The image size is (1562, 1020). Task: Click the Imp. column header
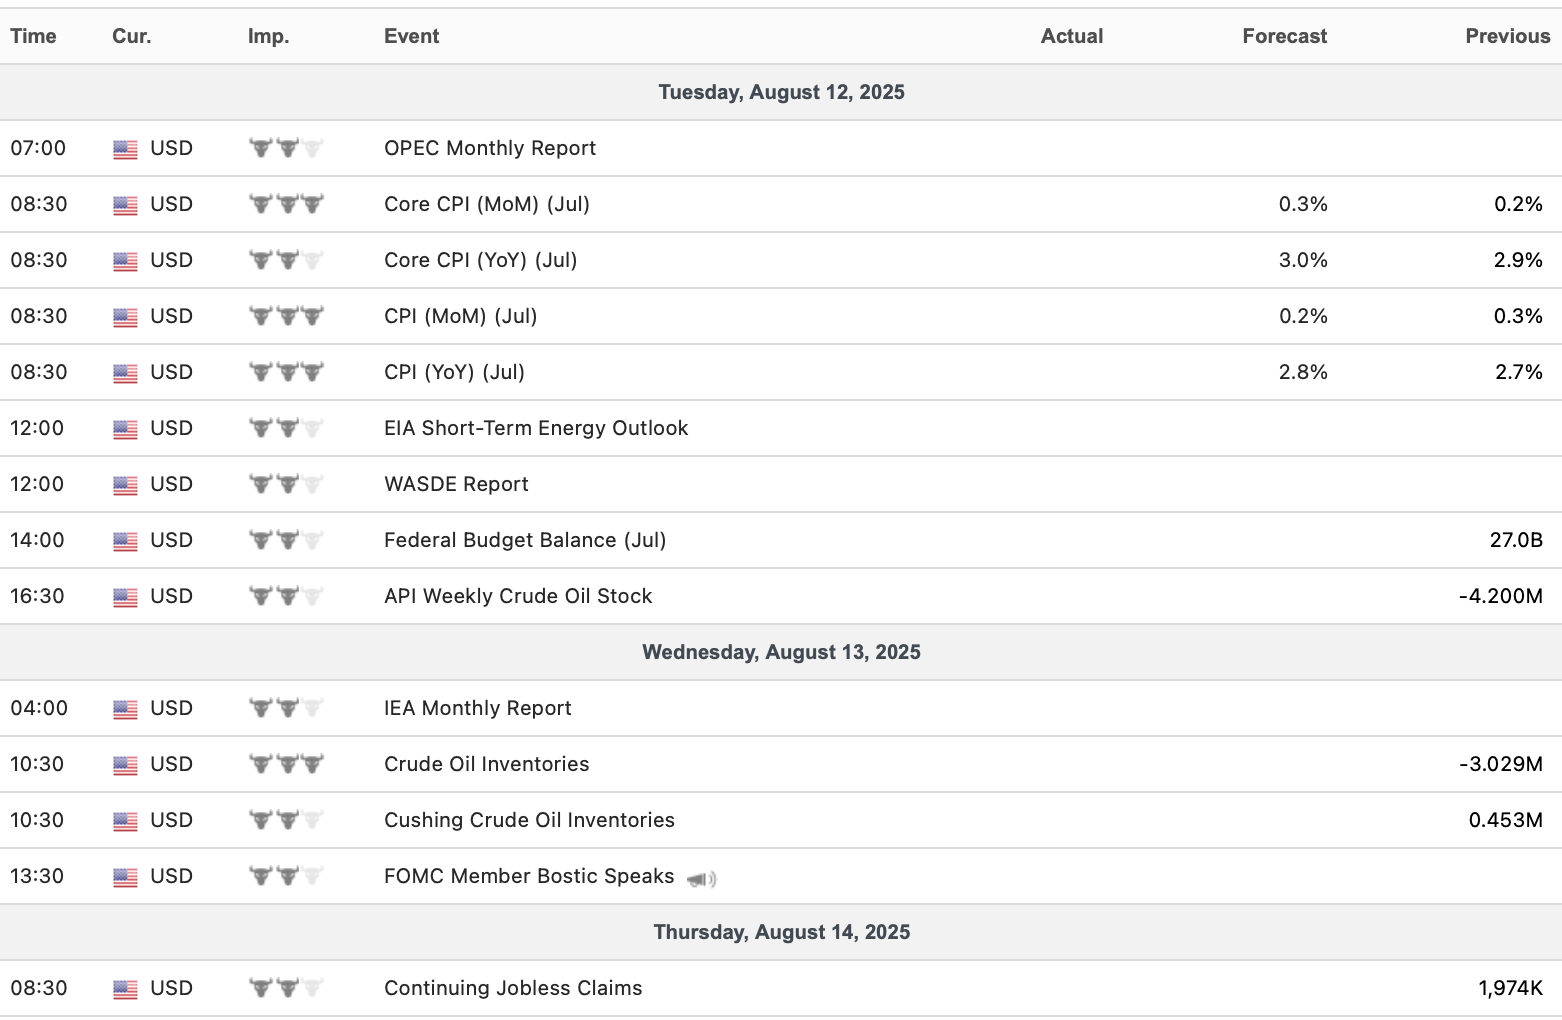point(268,36)
